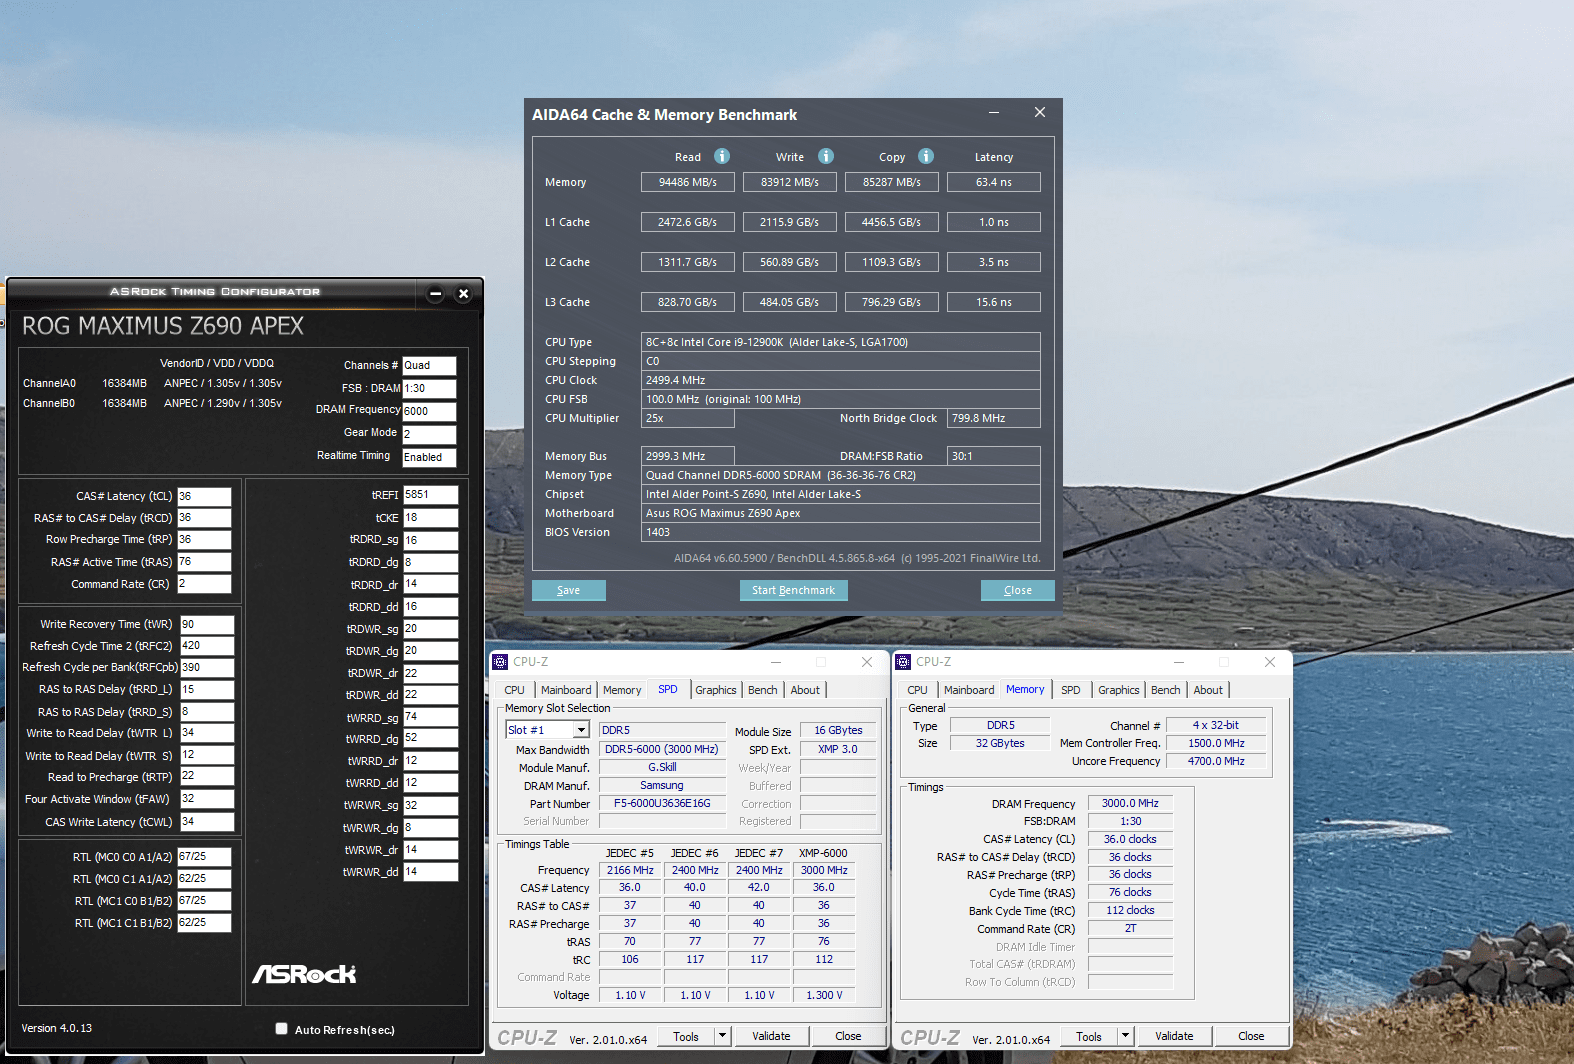Open Graphics tab in left CPU-Z

716,690
